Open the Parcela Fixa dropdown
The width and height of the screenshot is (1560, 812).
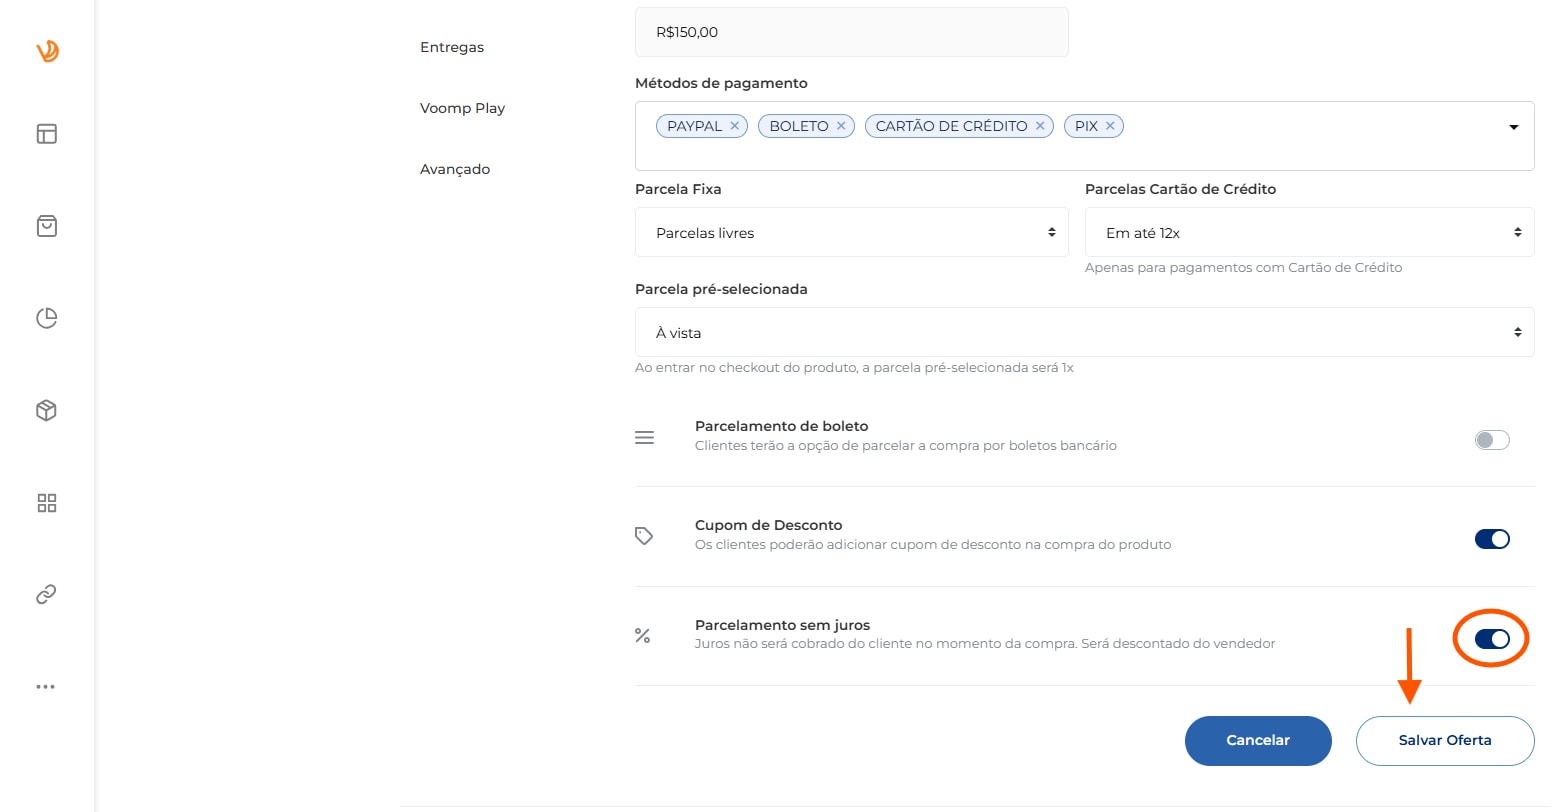click(851, 232)
